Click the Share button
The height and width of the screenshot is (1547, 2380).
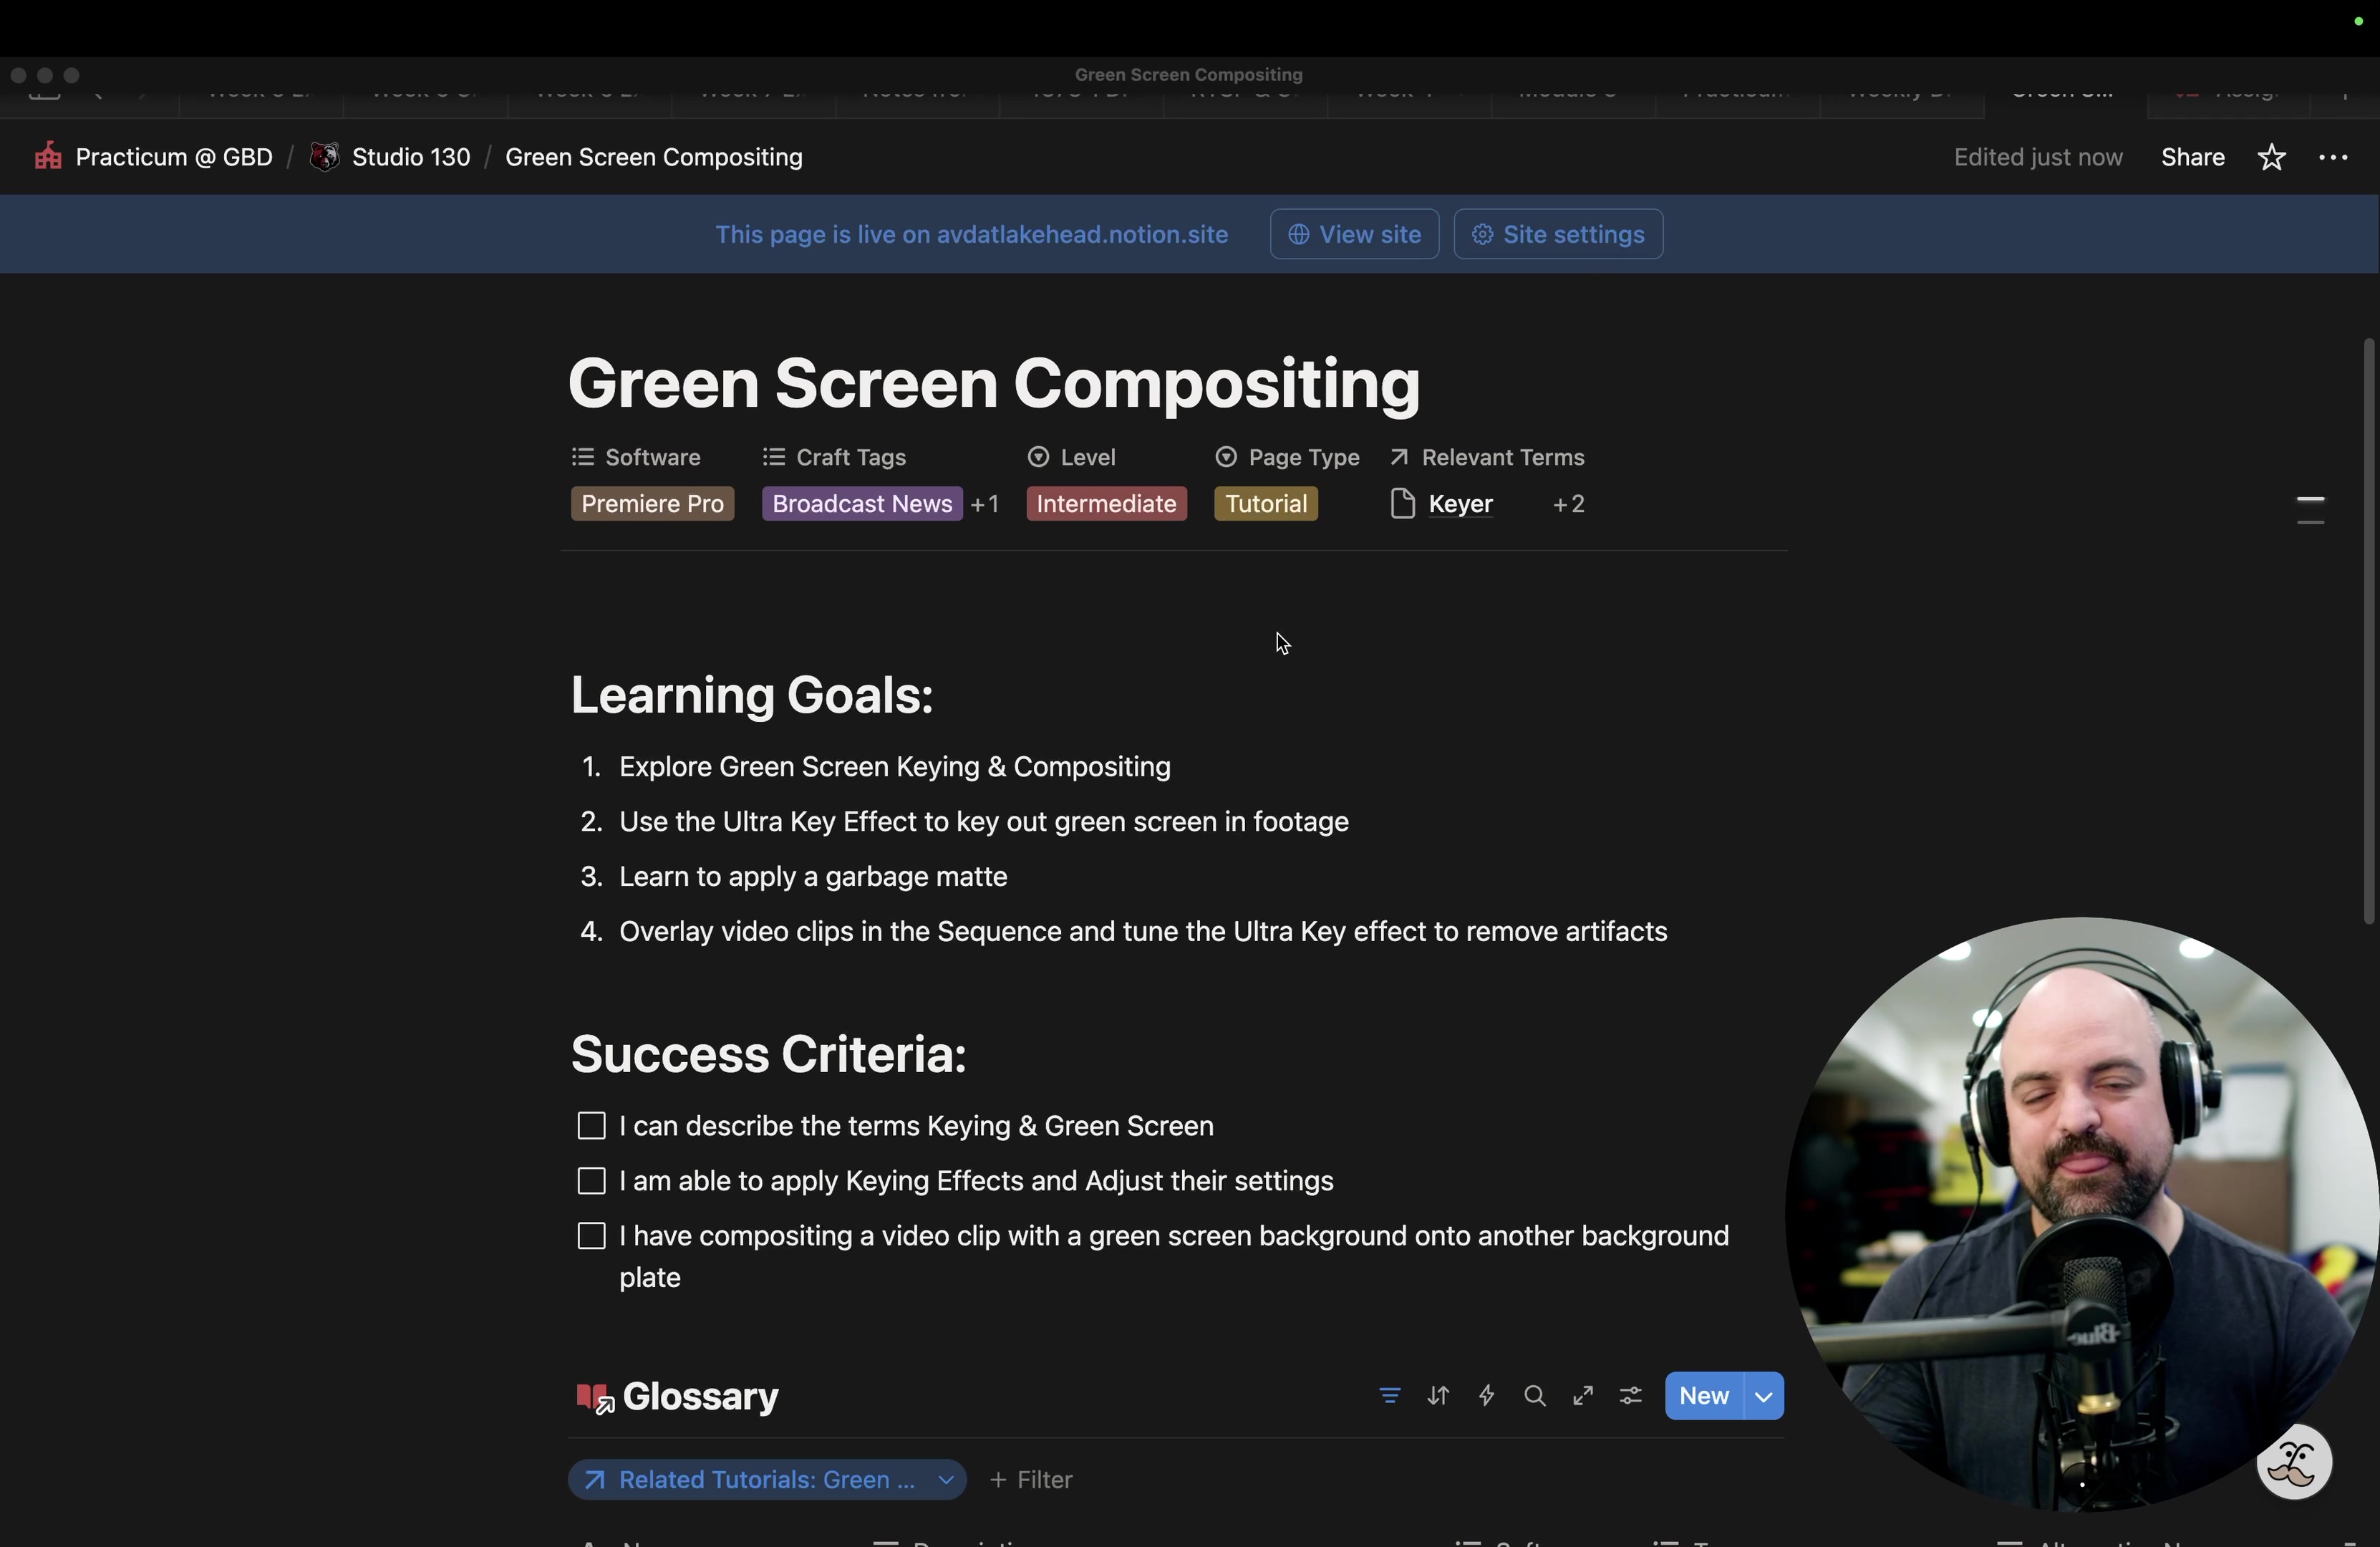(2192, 157)
